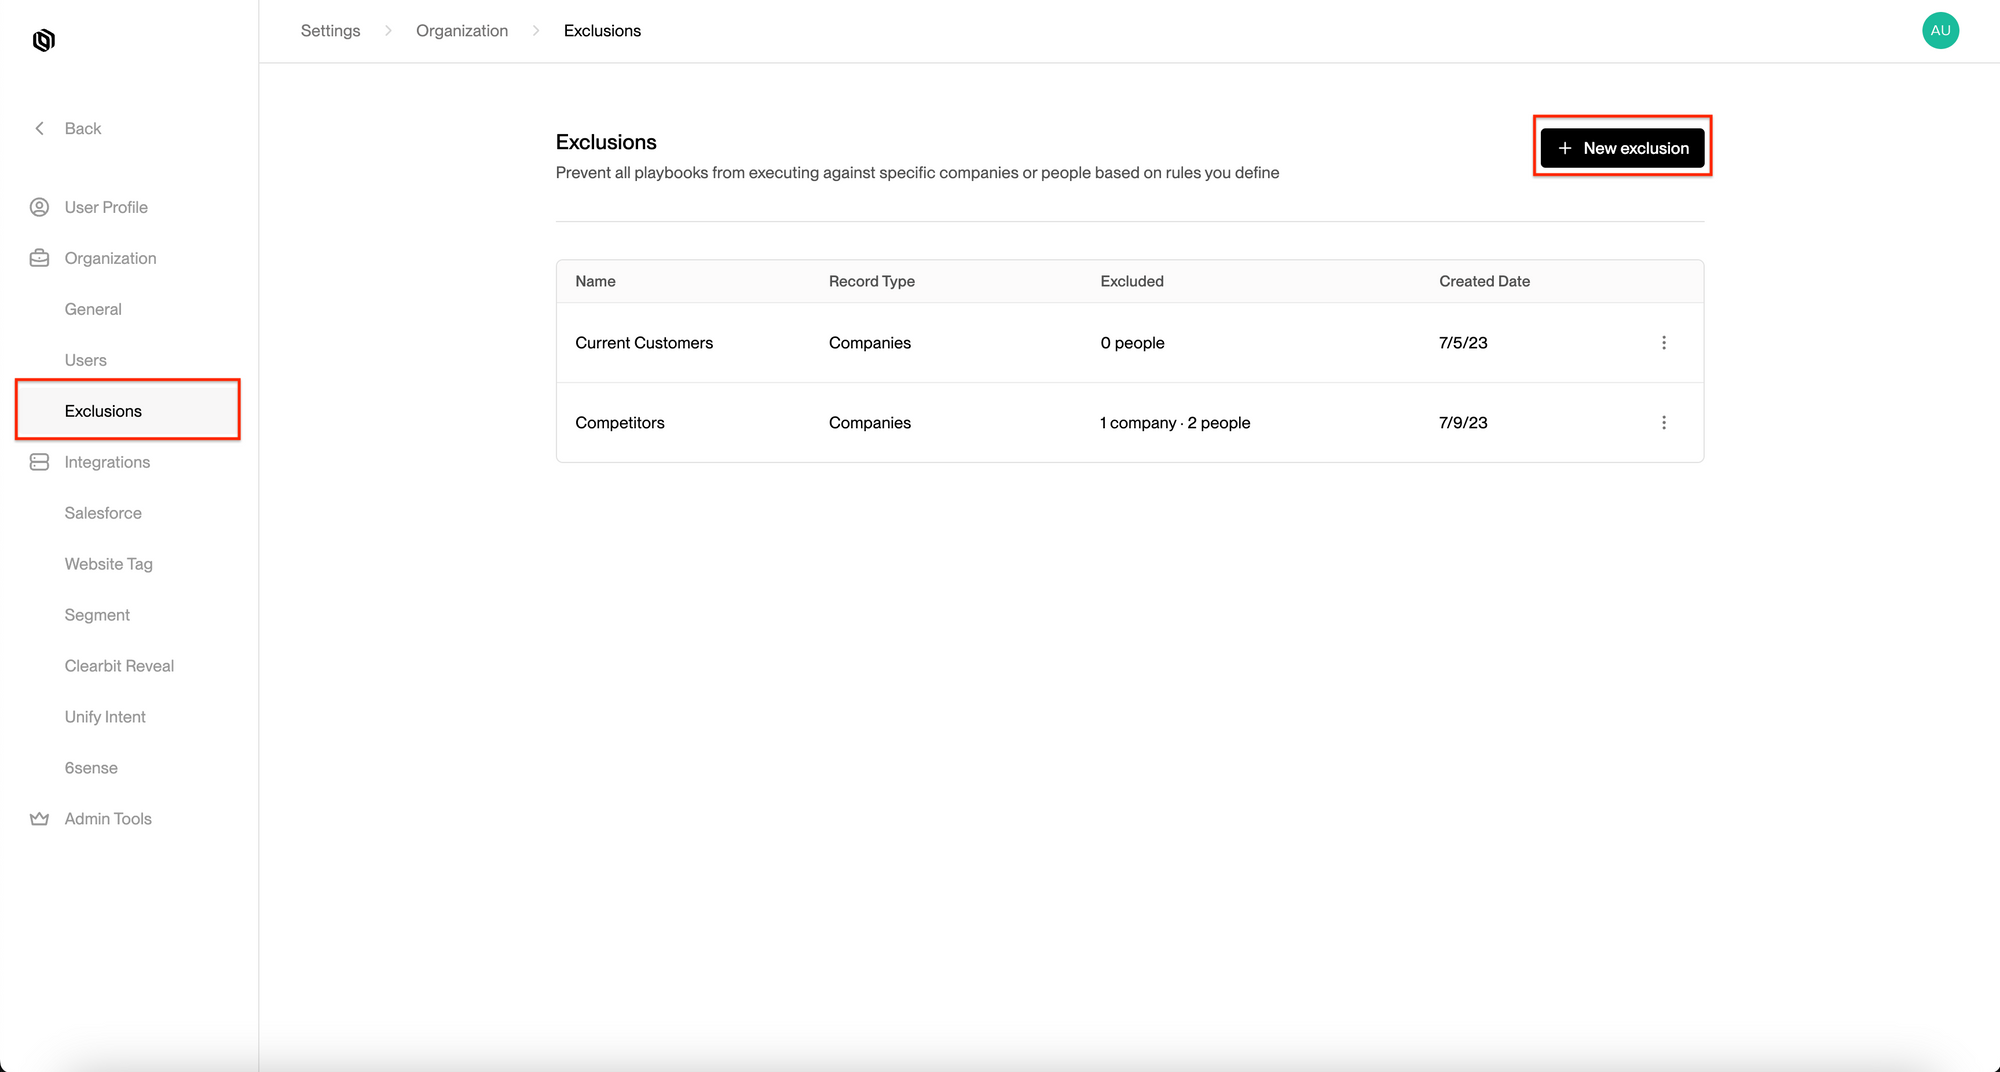The image size is (2000, 1072).
Task: Go to Settings in breadcrumb
Action: (330, 31)
